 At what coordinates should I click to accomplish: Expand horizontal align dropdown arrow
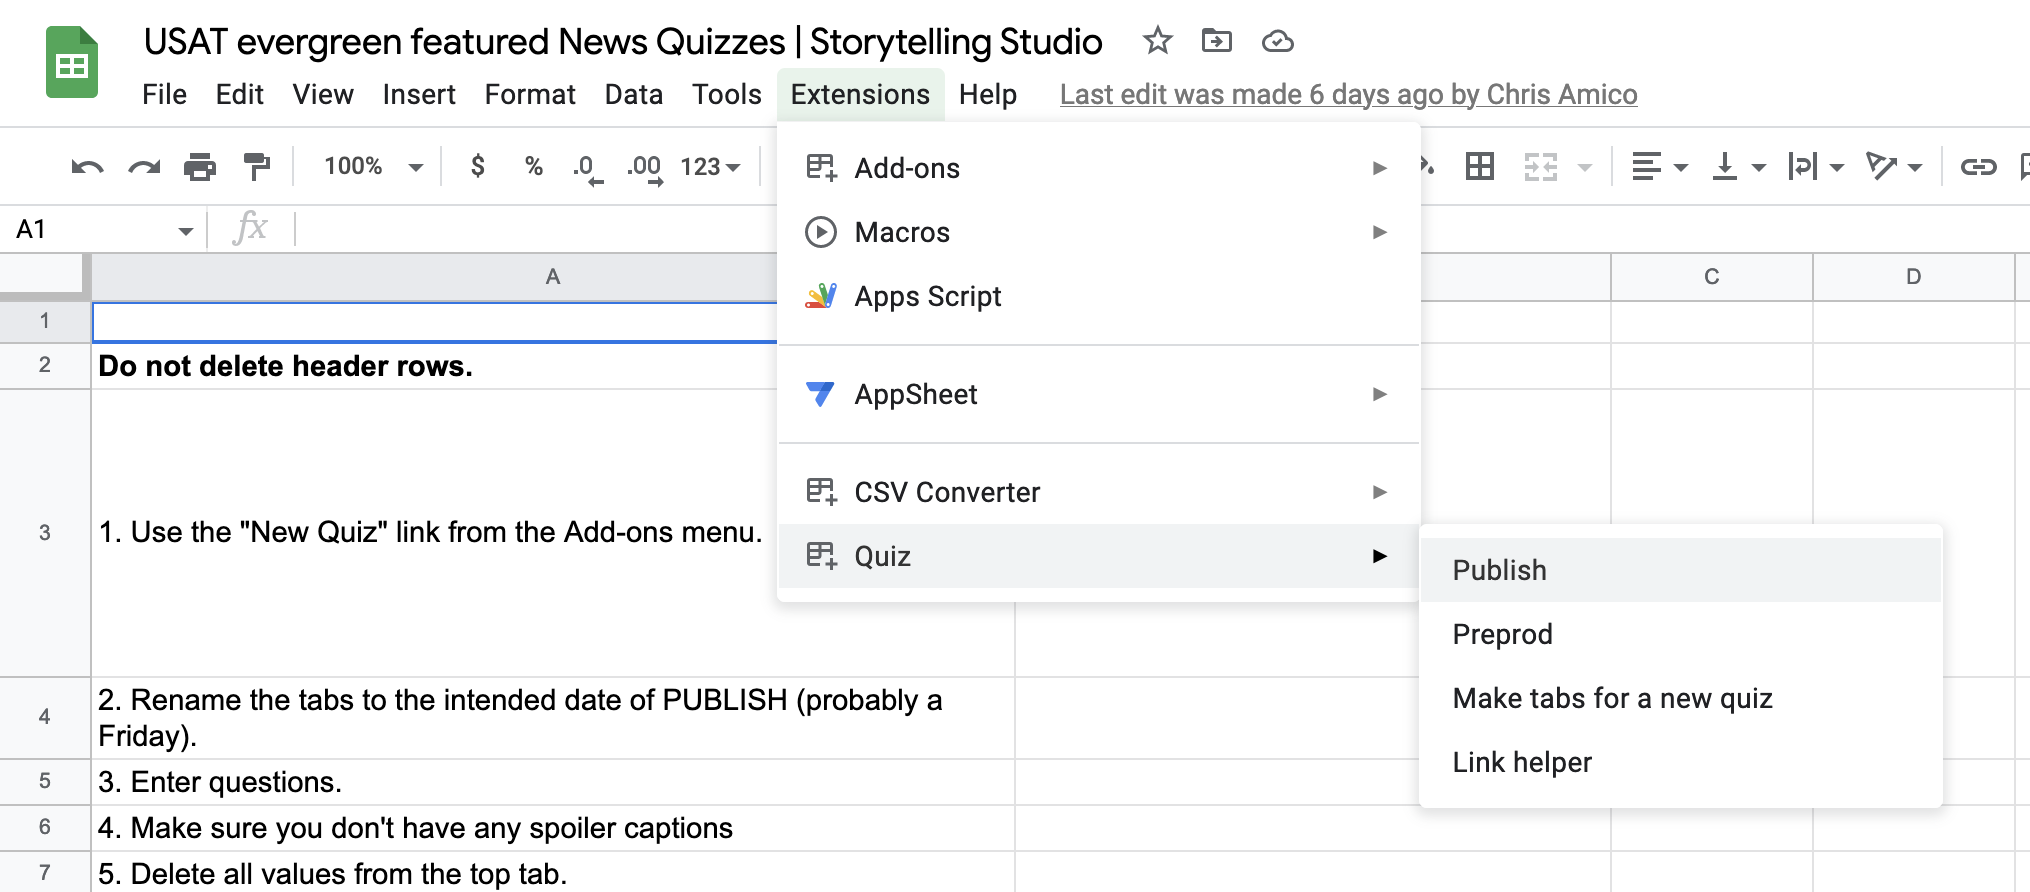(x=1681, y=167)
